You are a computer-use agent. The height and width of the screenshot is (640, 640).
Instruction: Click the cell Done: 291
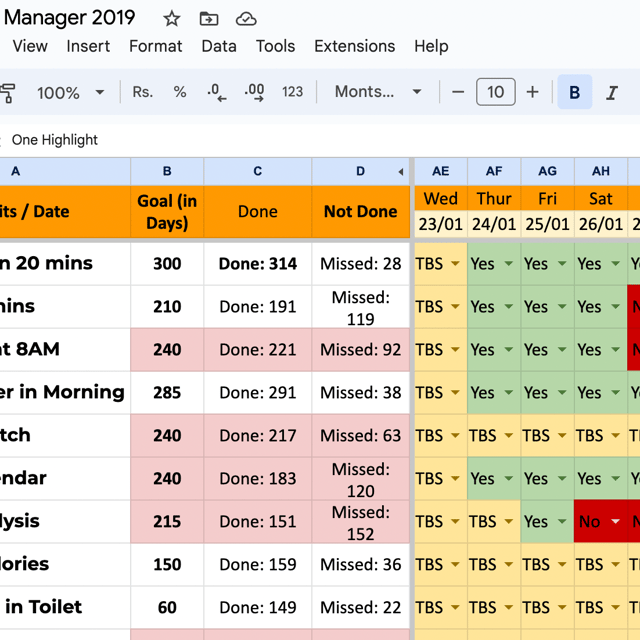[x=258, y=393]
